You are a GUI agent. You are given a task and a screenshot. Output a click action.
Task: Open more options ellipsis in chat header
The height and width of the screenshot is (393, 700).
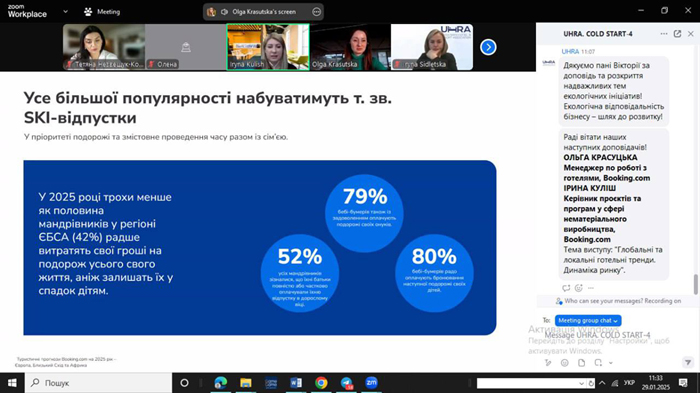click(x=664, y=34)
